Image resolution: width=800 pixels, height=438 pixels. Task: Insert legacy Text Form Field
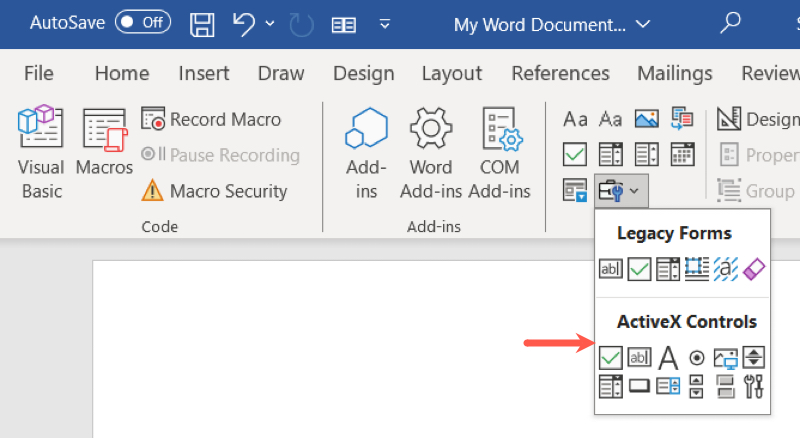click(611, 269)
